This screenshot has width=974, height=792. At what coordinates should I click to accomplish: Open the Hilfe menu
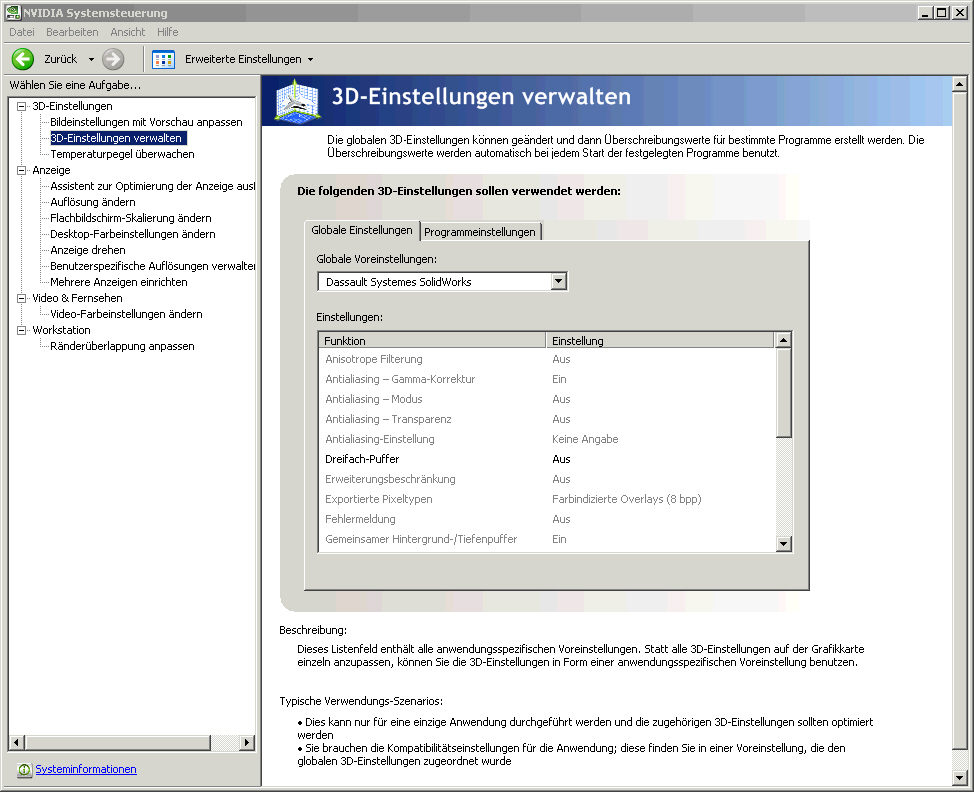[x=167, y=32]
